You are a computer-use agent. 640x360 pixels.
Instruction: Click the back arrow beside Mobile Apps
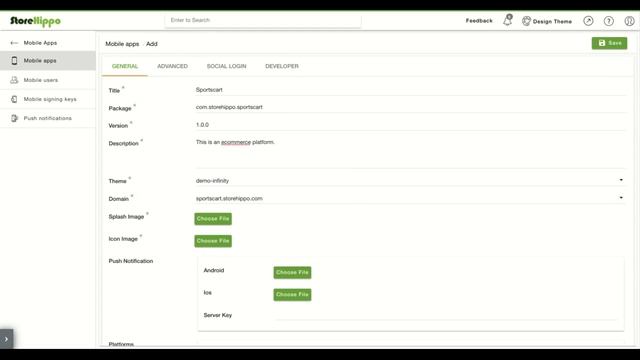pos(14,43)
